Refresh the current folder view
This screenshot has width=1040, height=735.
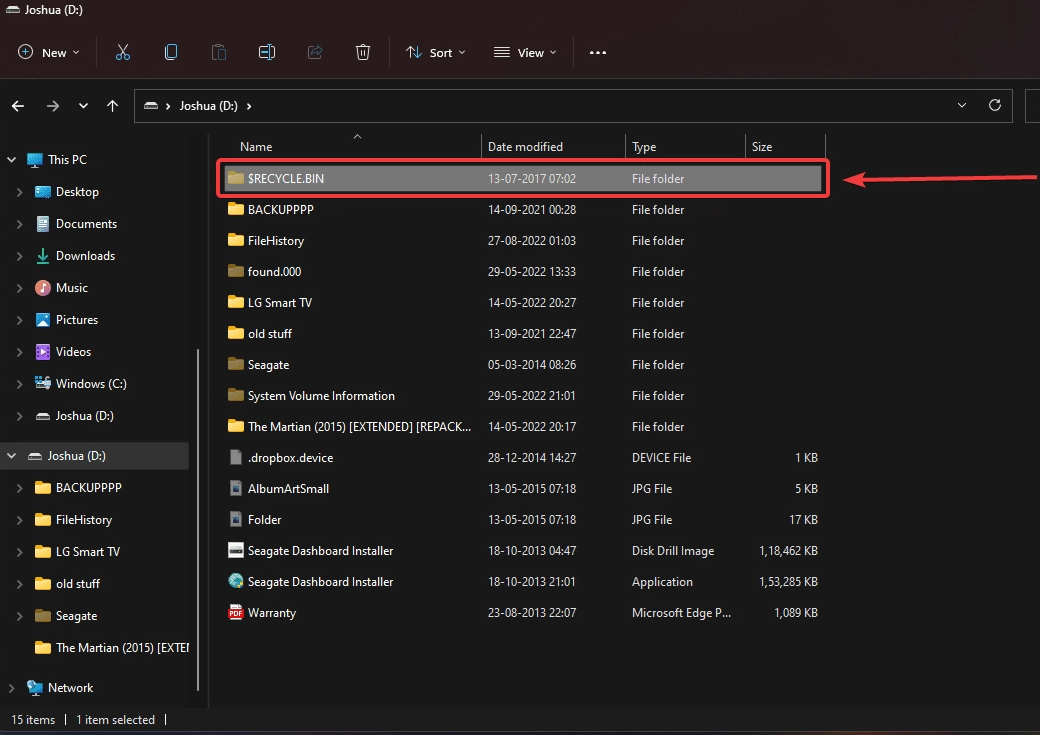tap(995, 105)
